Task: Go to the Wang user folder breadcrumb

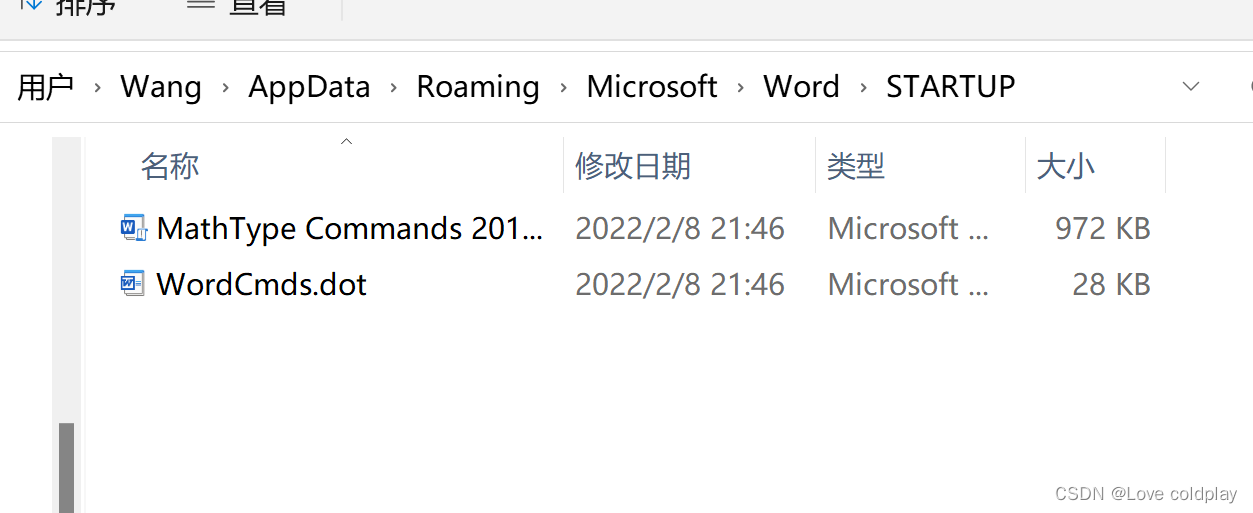Action: click(161, 87)
